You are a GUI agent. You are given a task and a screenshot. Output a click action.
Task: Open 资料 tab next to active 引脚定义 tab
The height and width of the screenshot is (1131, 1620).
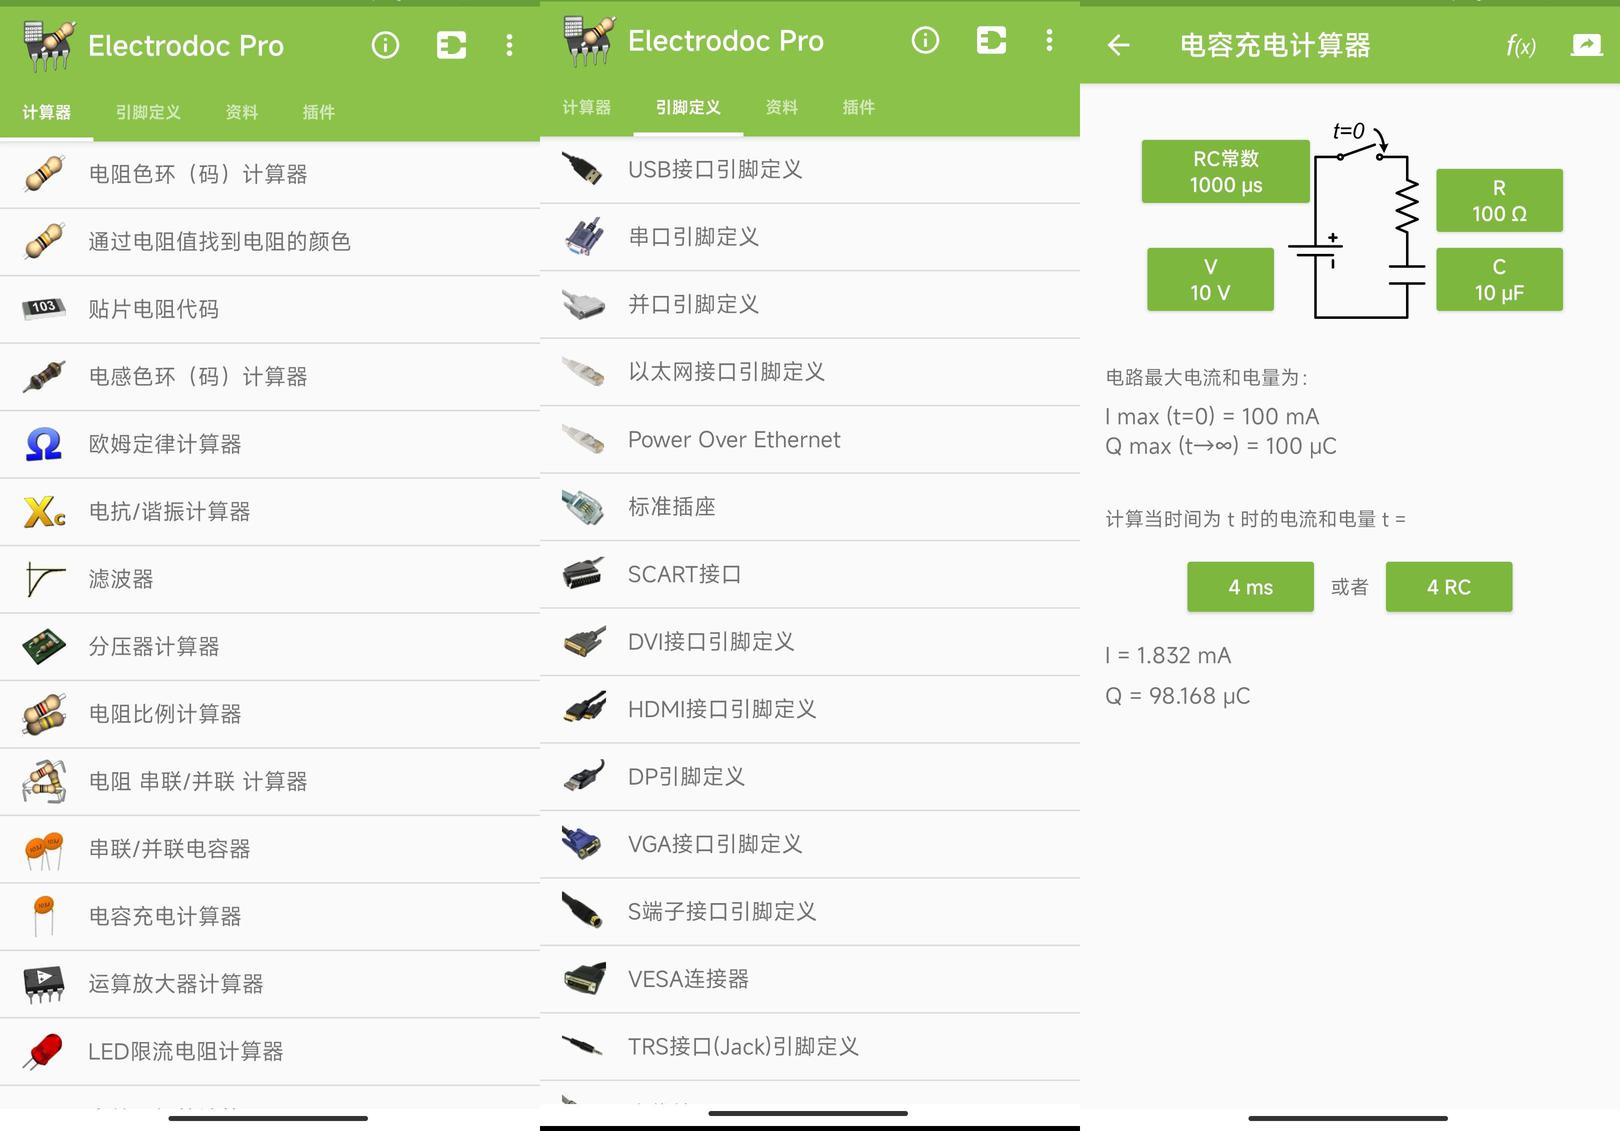tap(781, 107)
